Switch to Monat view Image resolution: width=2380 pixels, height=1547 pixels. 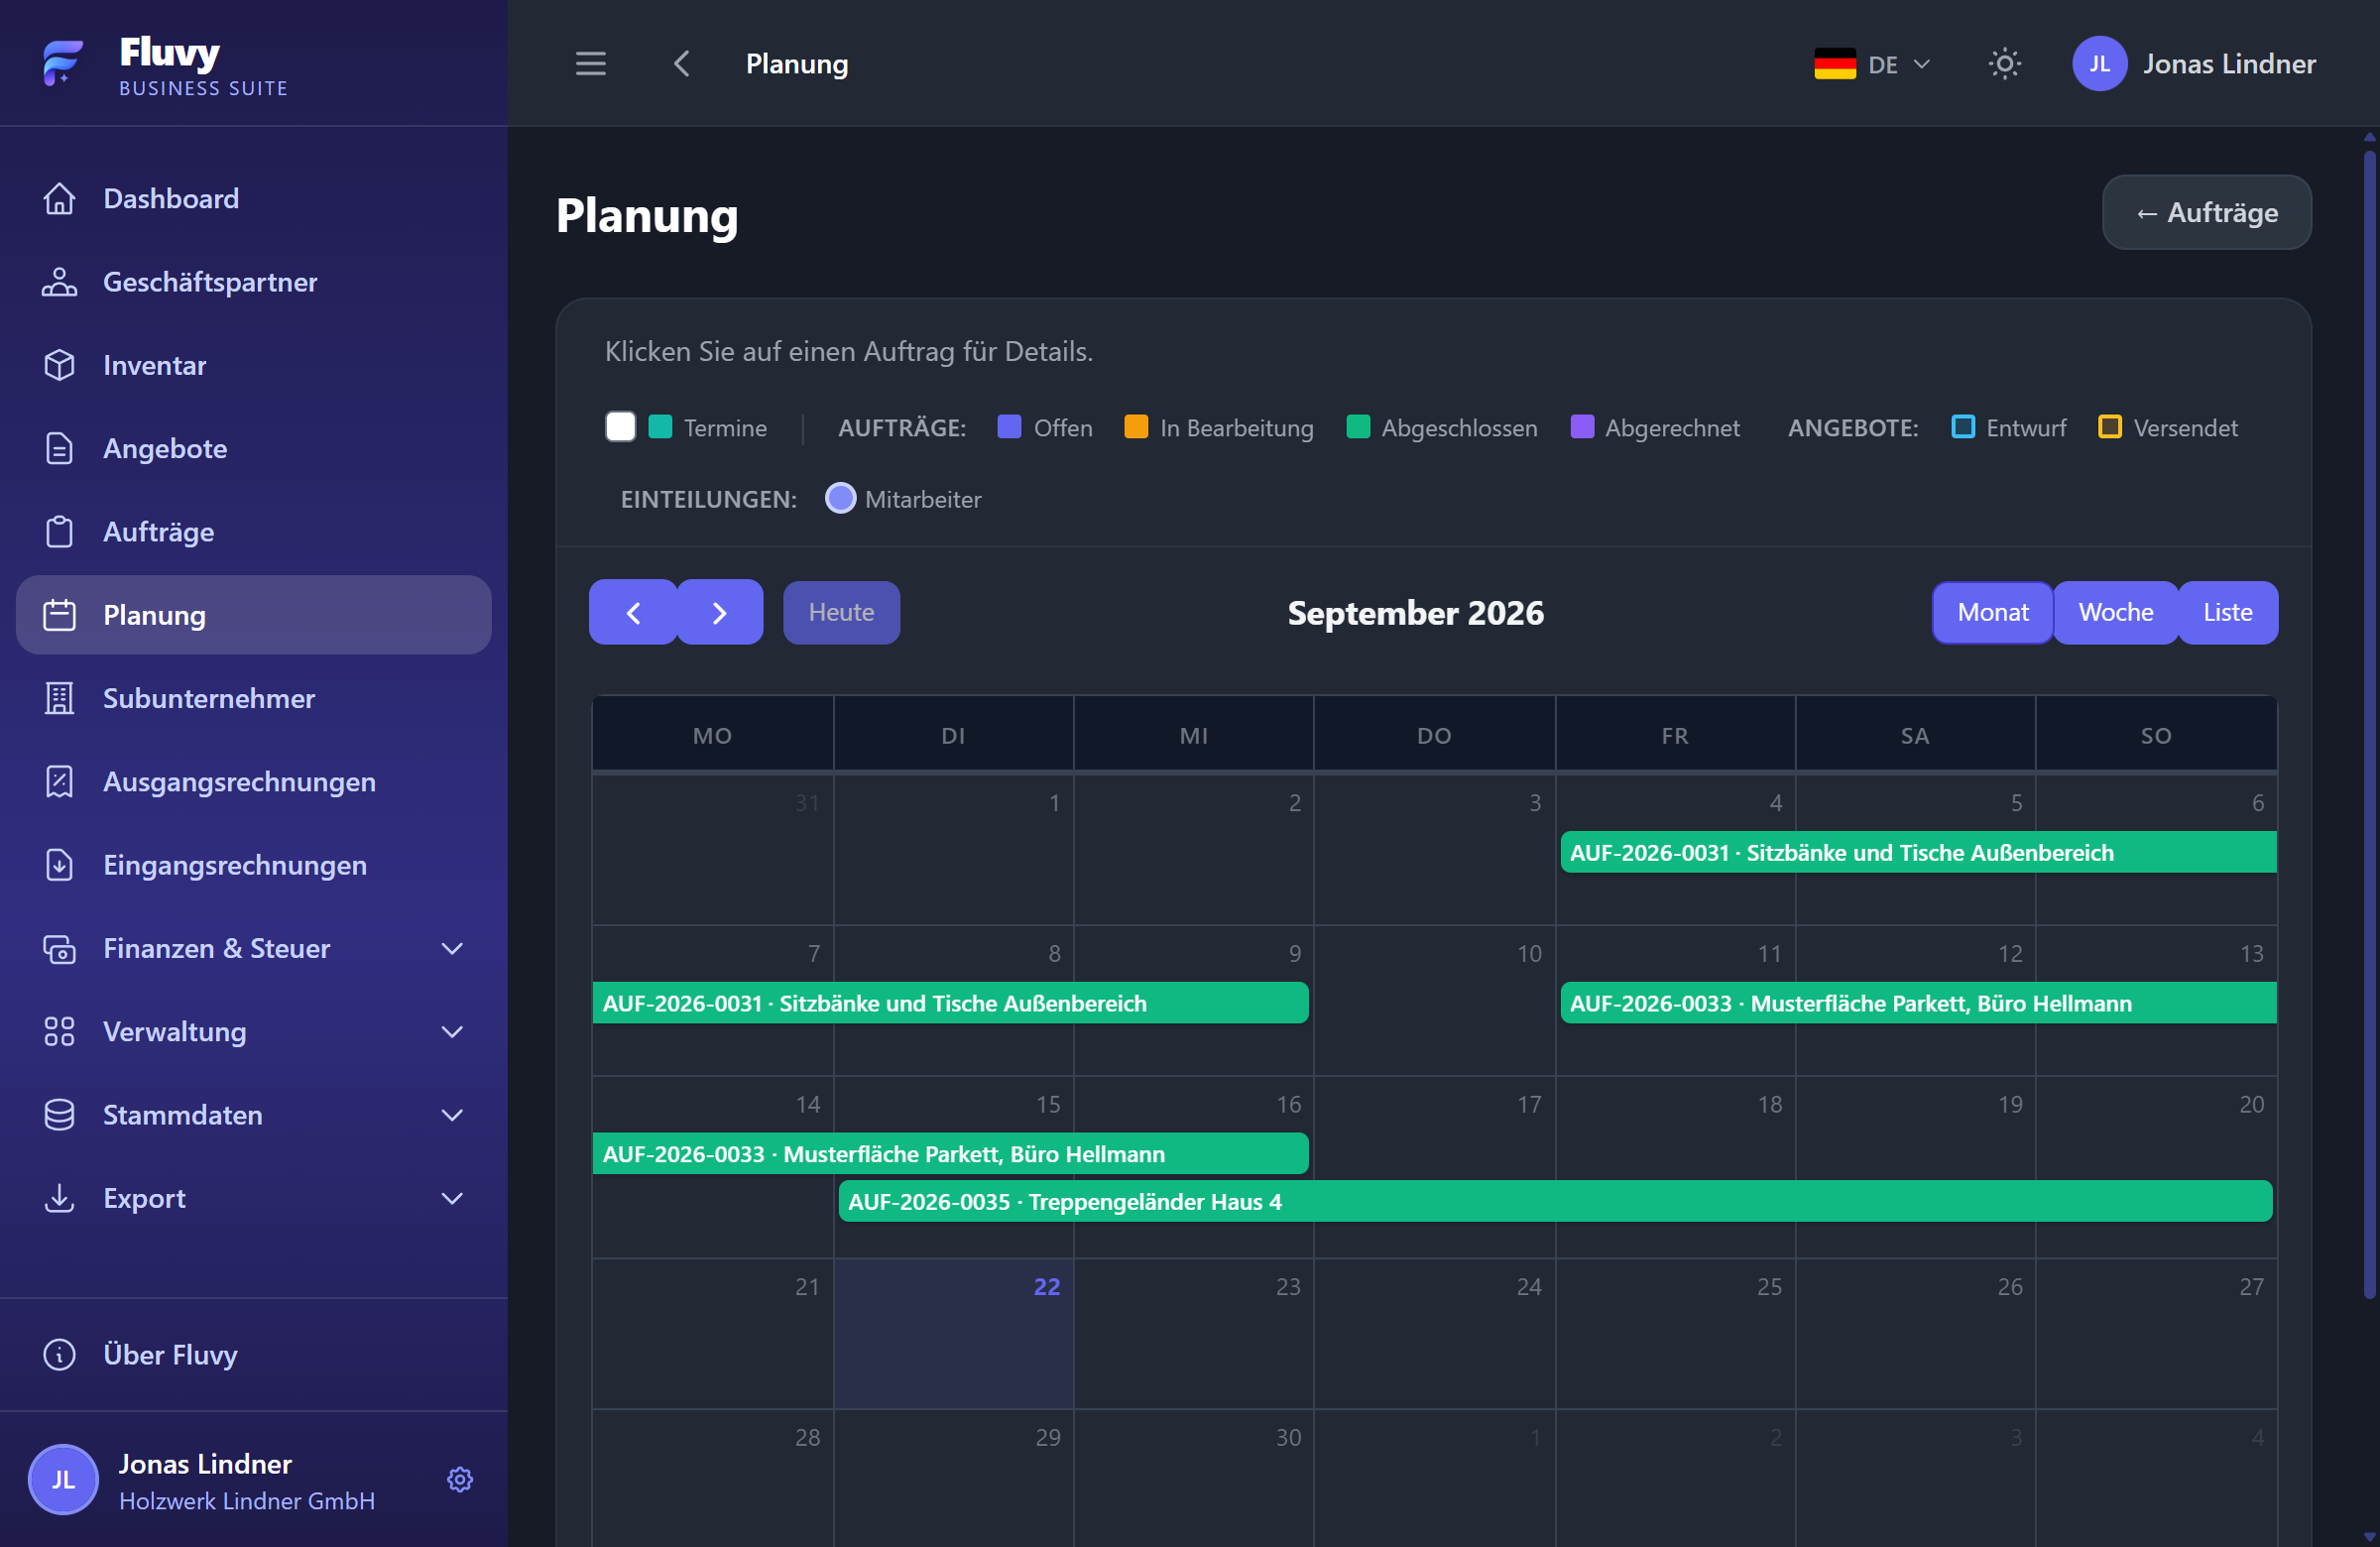(1992, 612)
